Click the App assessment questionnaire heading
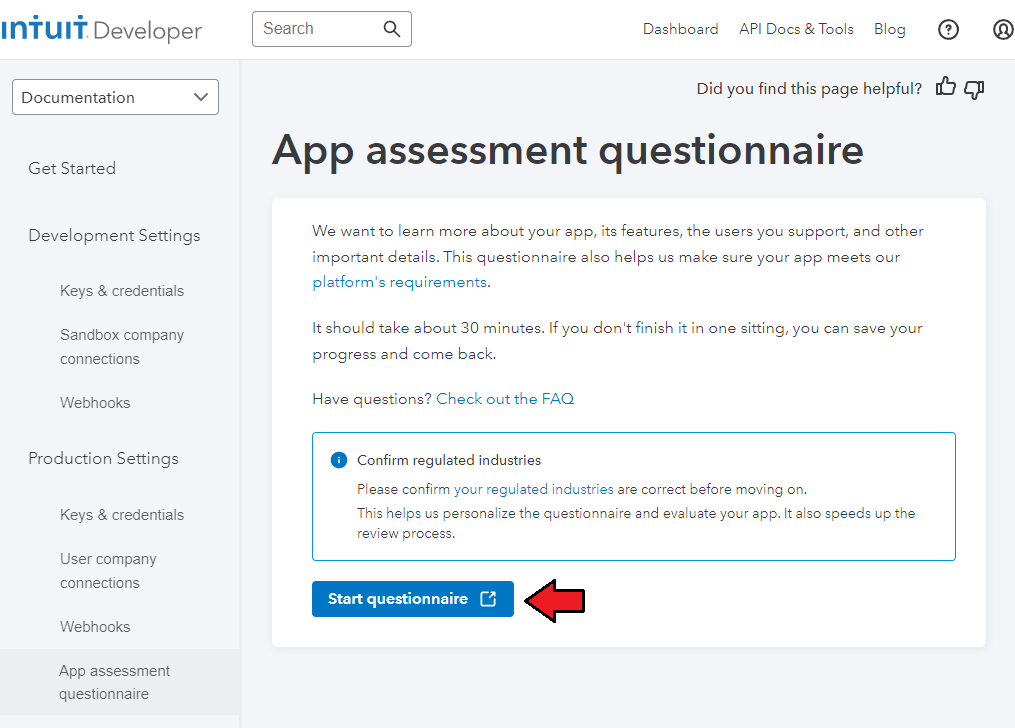1015x728 pixels. tap(568, 151)
